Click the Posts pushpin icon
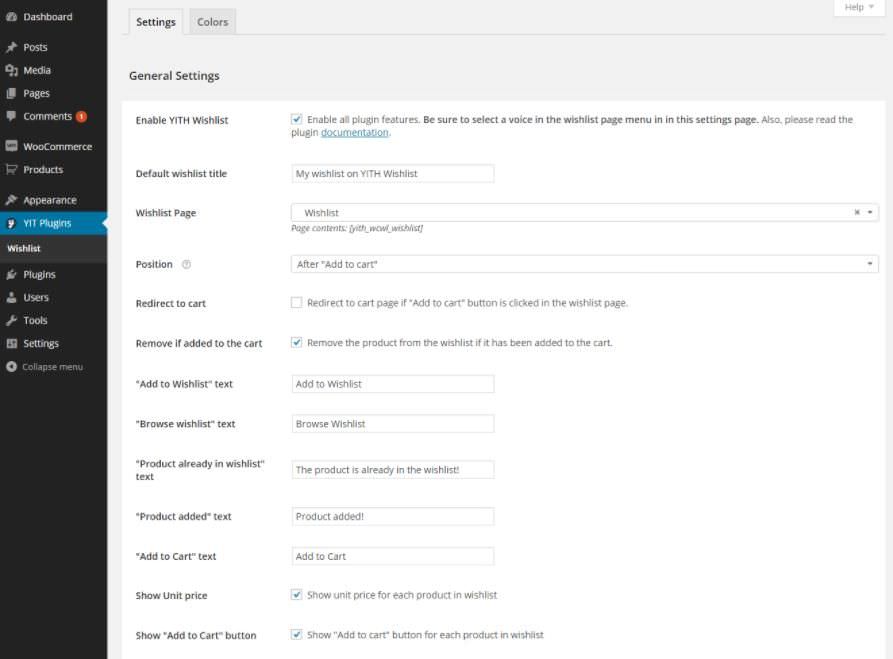The width and height of the screenshot is (893, 659). [11, 47]
